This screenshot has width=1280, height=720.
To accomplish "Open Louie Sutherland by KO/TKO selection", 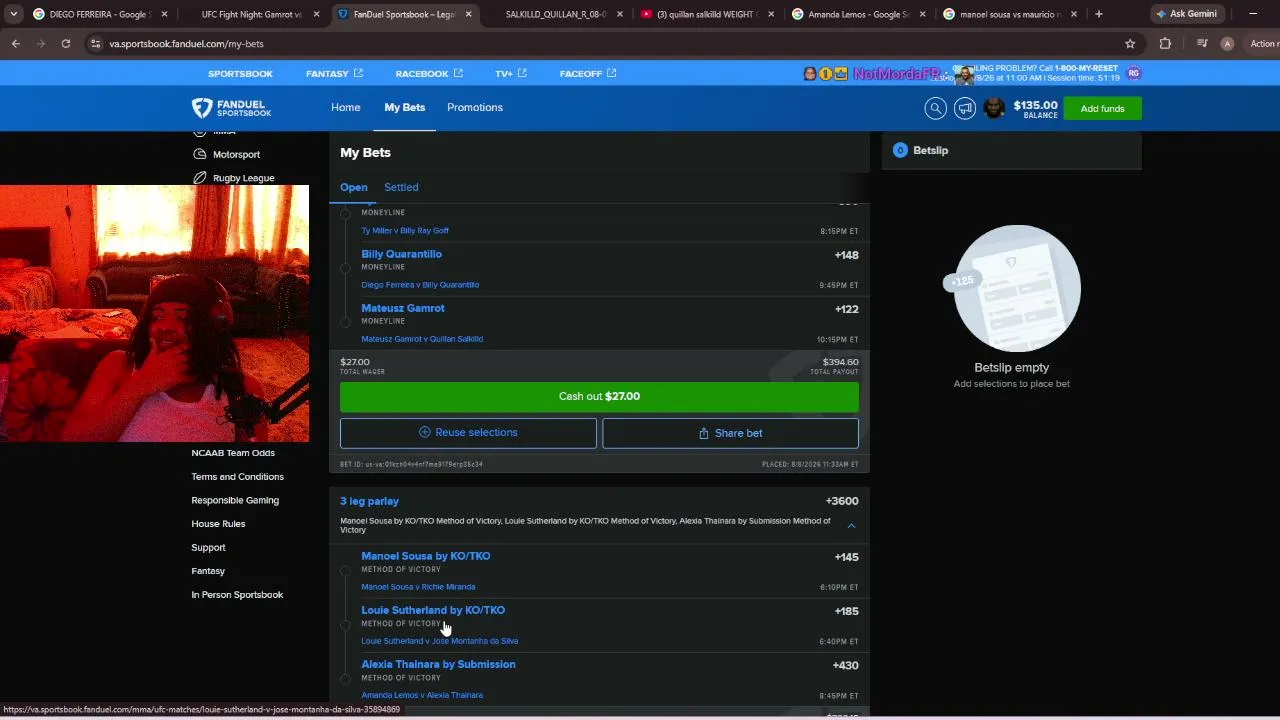I will 433,610.
